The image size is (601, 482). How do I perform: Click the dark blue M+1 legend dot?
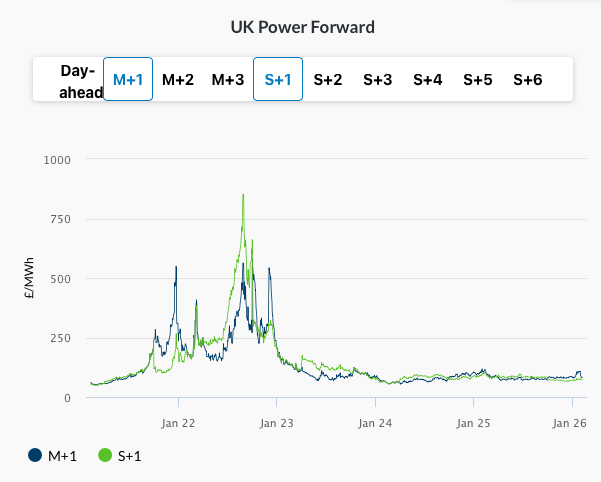coord(35,456)
